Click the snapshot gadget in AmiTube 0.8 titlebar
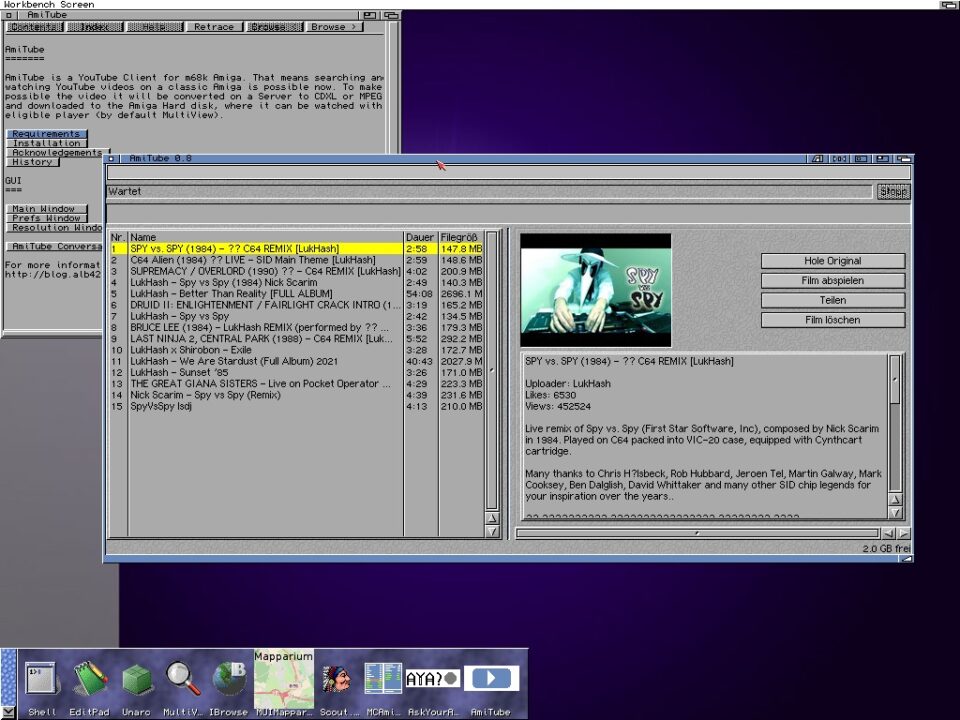The height and width of the screenshot is (720, 960). [839, 159]
